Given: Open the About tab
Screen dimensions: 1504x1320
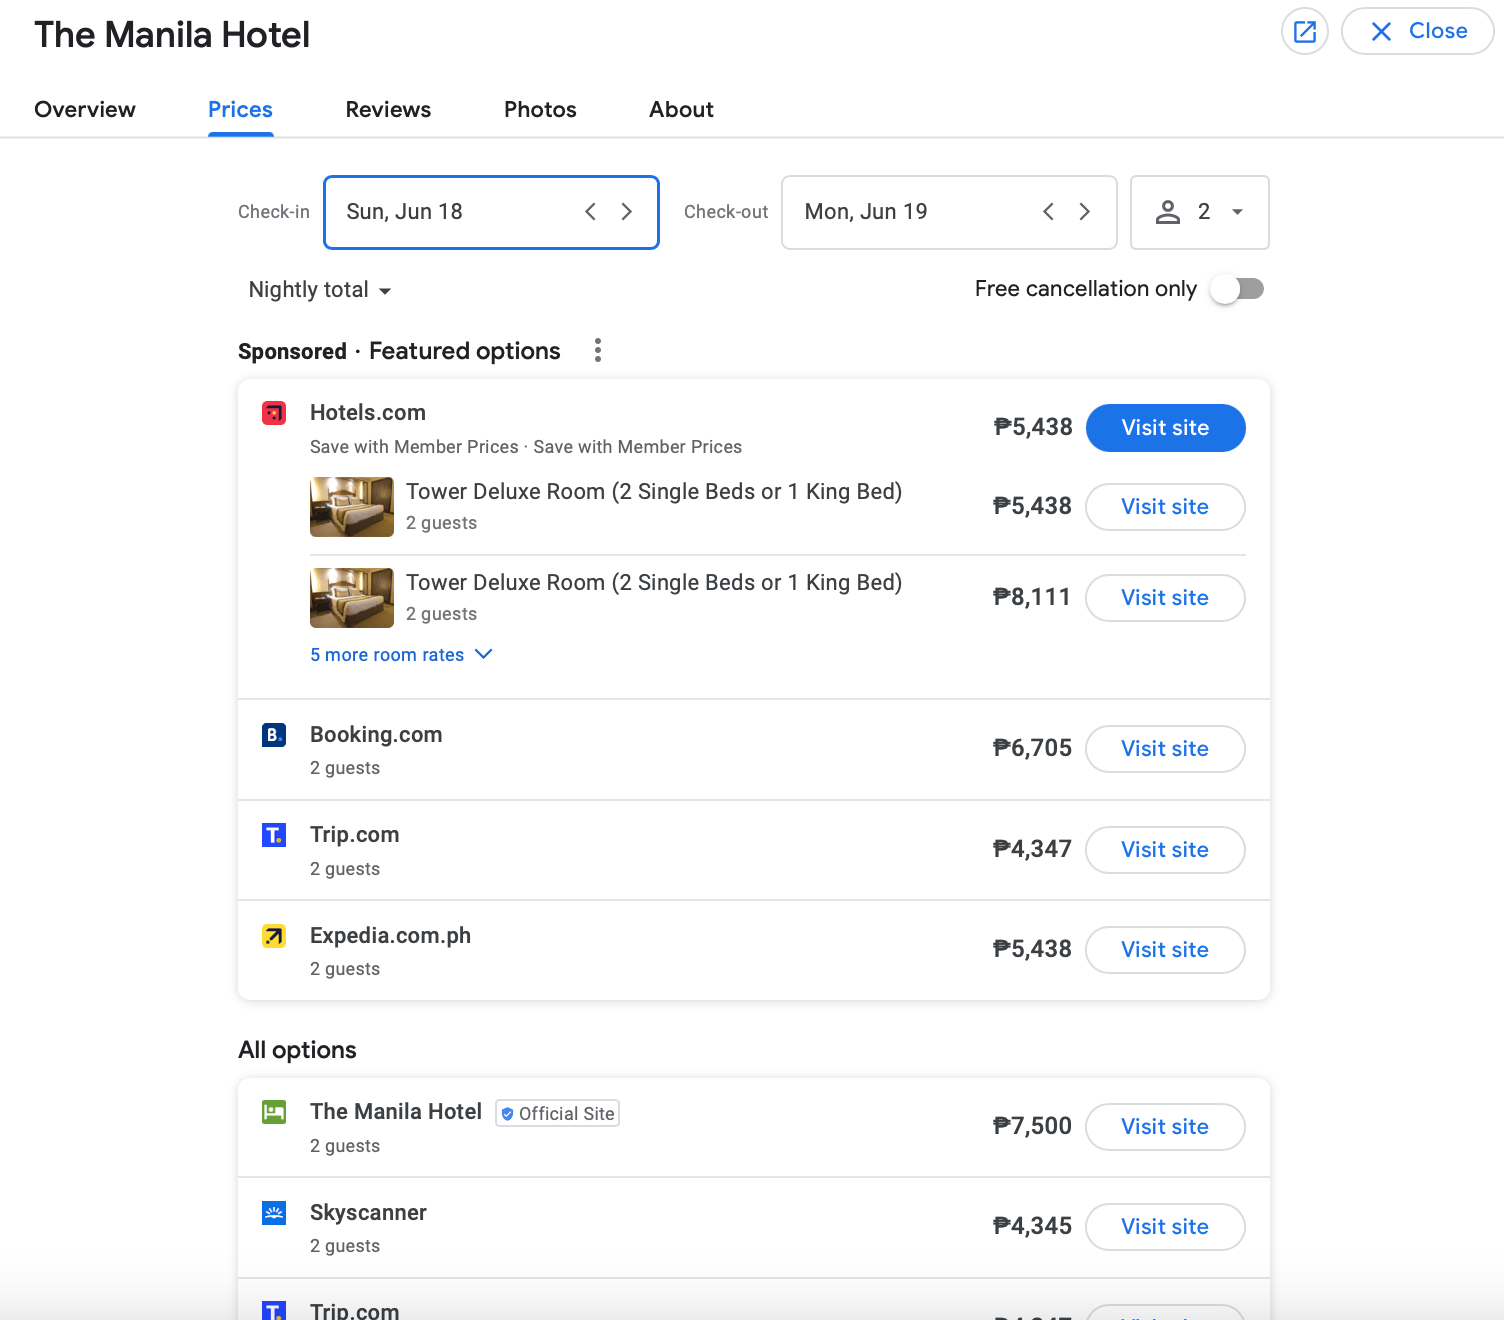Looking at the screenshot, I should click(x=681, y=109).
